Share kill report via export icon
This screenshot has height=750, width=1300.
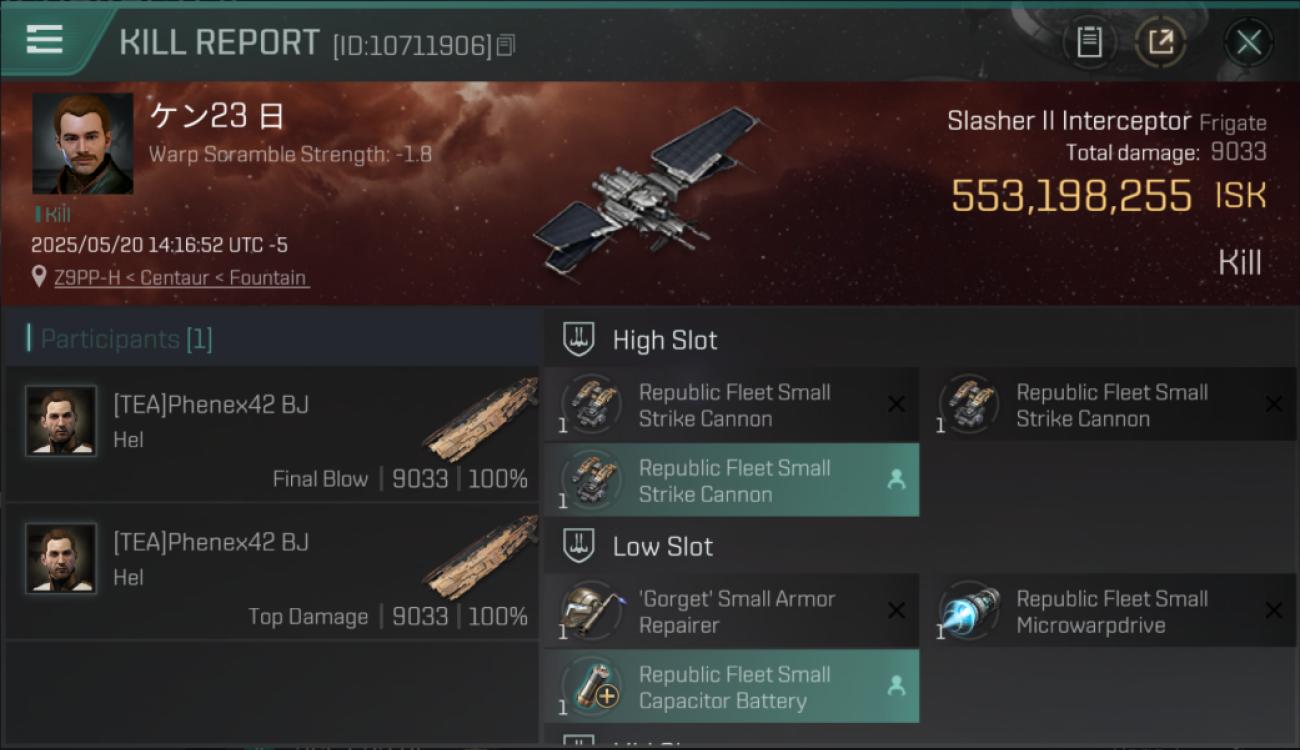pyautogui.click(x=1161, y=42)
